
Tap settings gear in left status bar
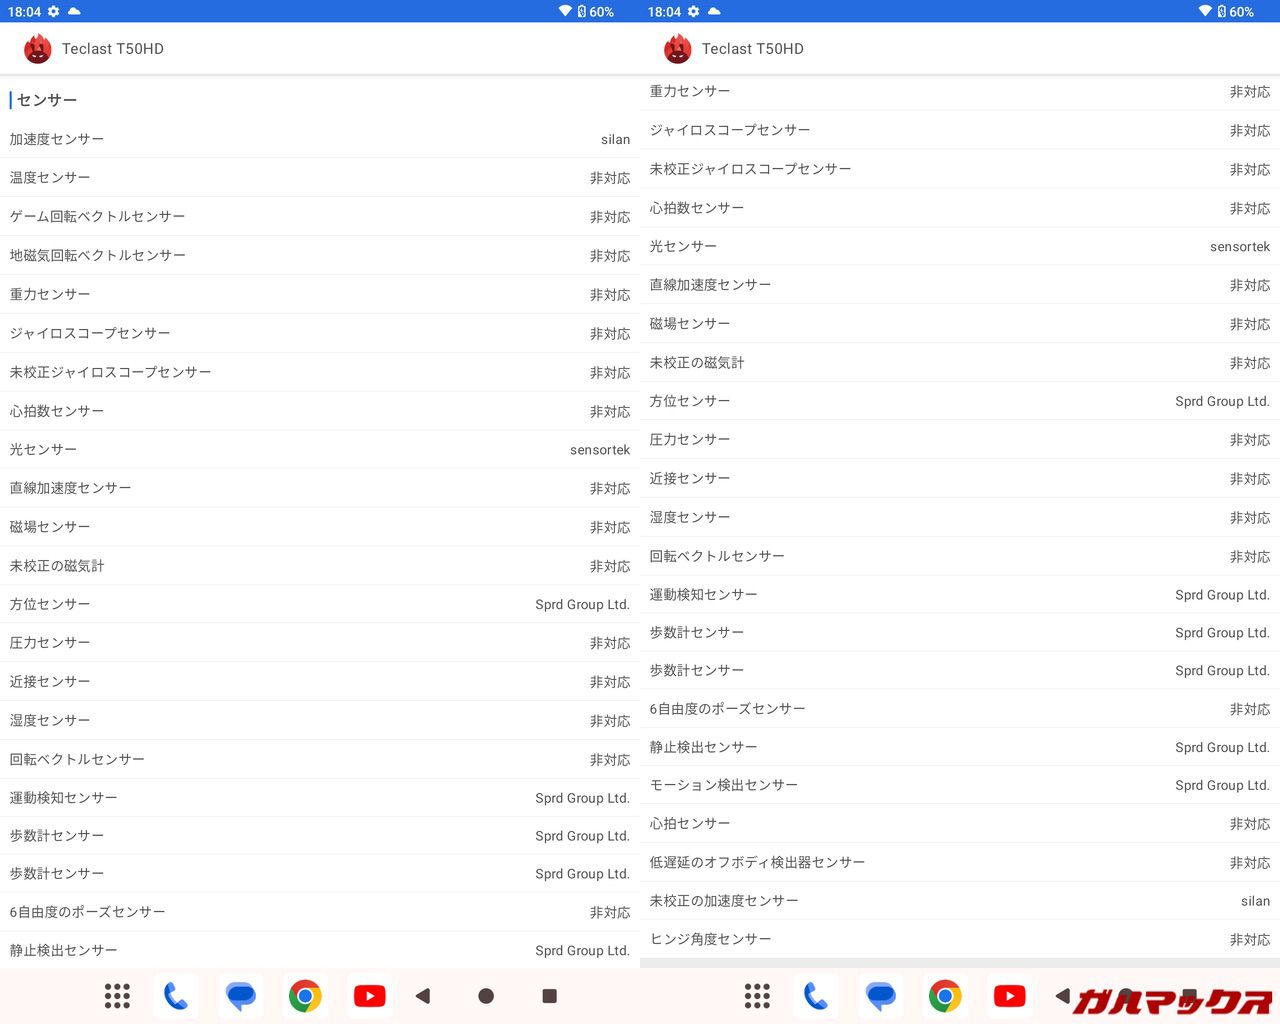53,12
